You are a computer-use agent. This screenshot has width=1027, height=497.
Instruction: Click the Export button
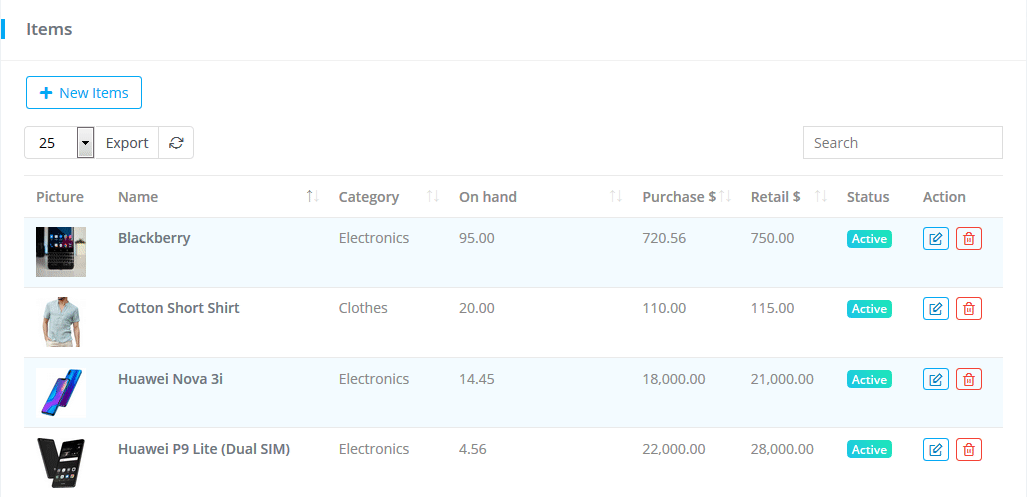127,143
